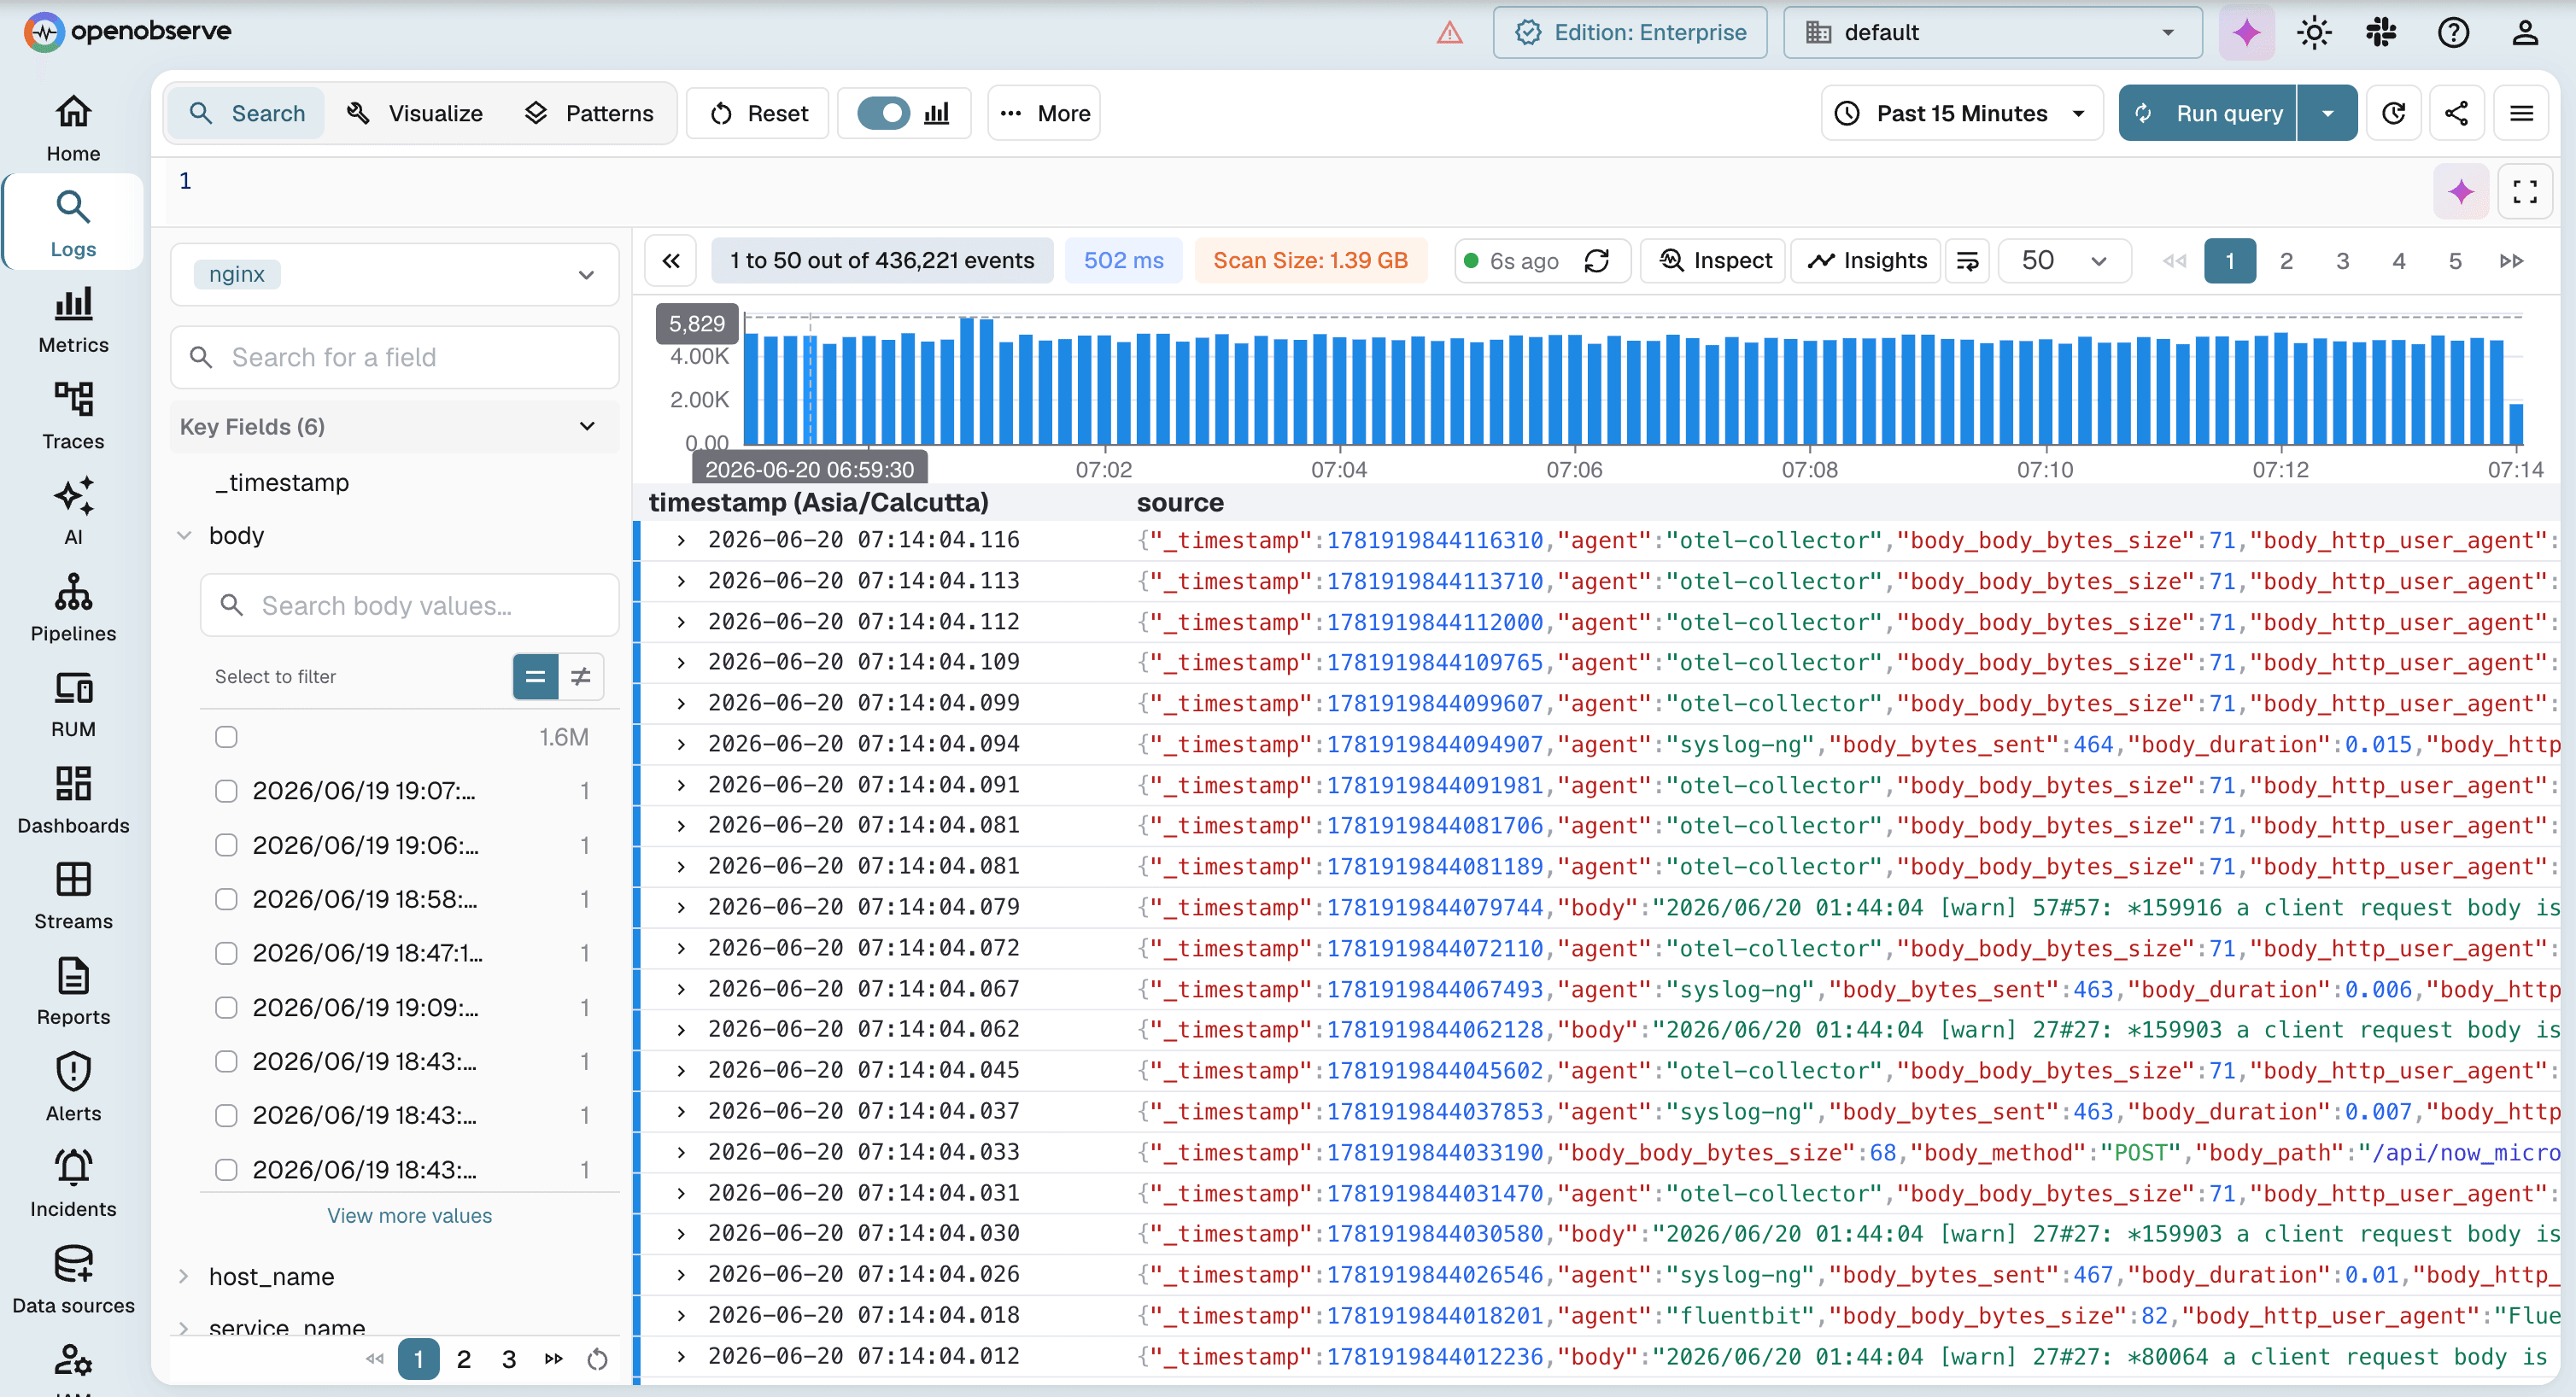This screenshot has width=2576, height=1397.
Task: Check the 2026/06/19 18:58 body value
Action: tap(226, 899)
